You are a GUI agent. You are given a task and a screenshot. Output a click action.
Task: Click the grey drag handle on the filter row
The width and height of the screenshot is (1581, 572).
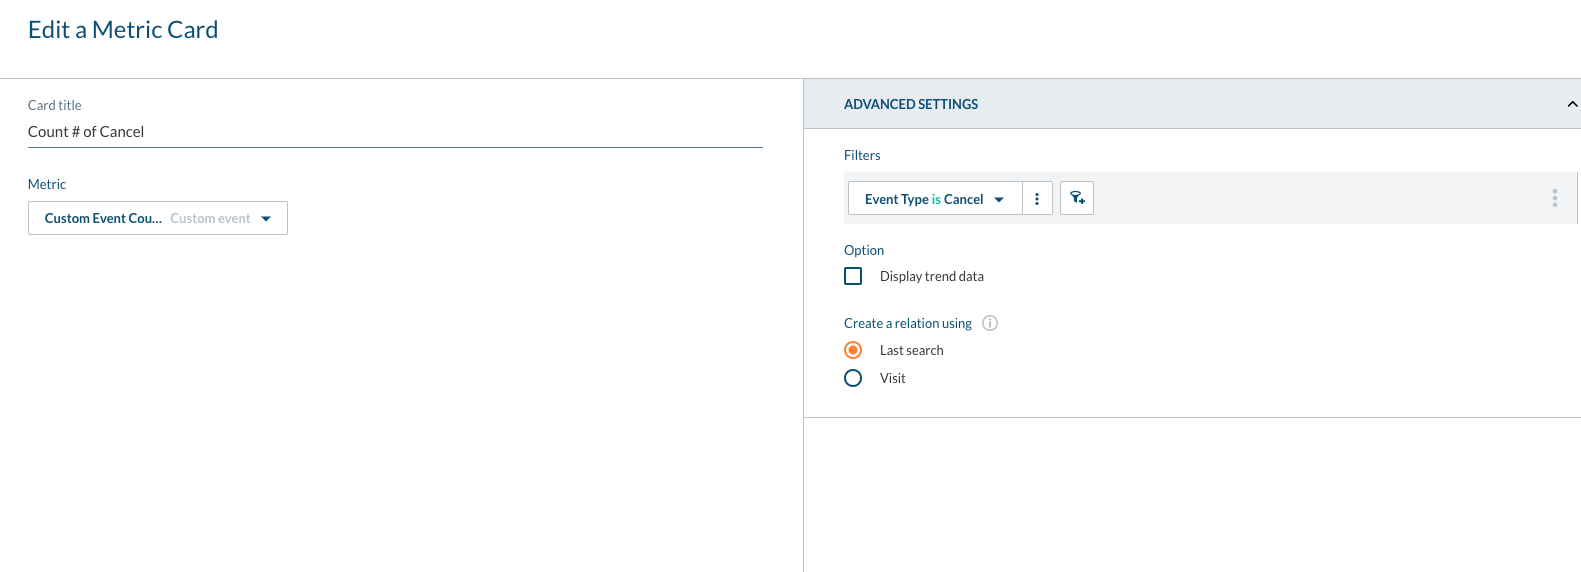click(x=1554, y=198)
